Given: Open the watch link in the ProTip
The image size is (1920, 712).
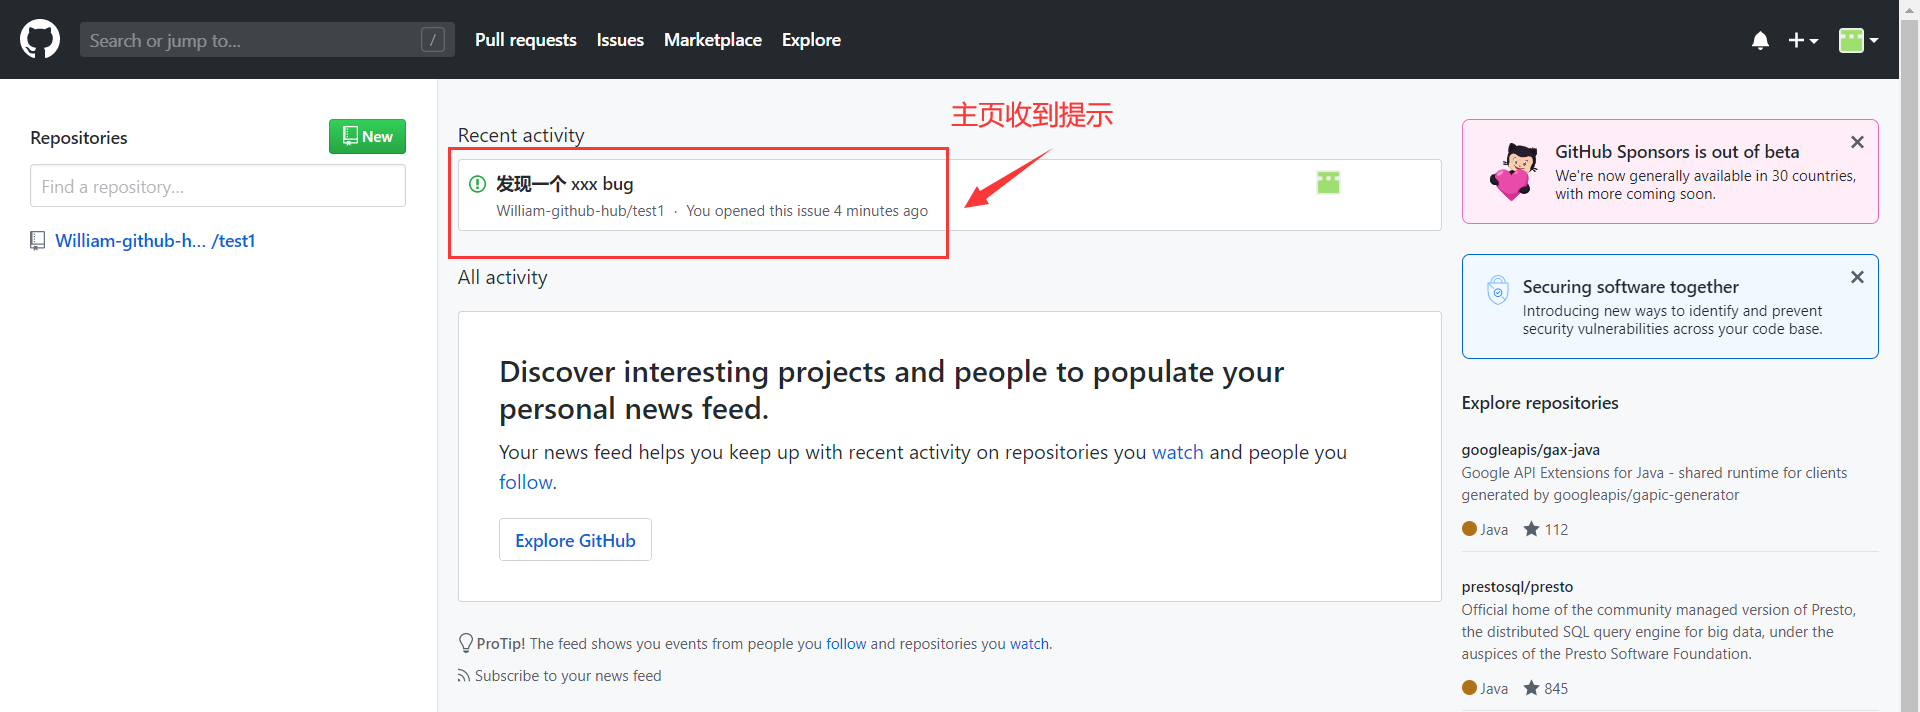Looking at the screenshot, I should [x=1029, y=644].
